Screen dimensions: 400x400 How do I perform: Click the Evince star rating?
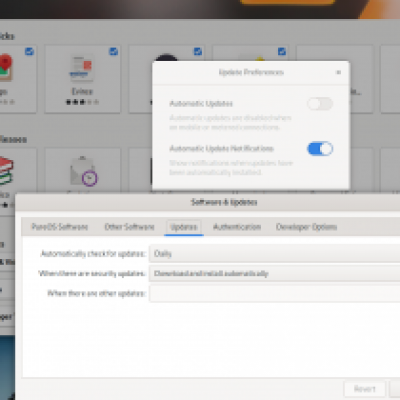(x=82, y=102)
